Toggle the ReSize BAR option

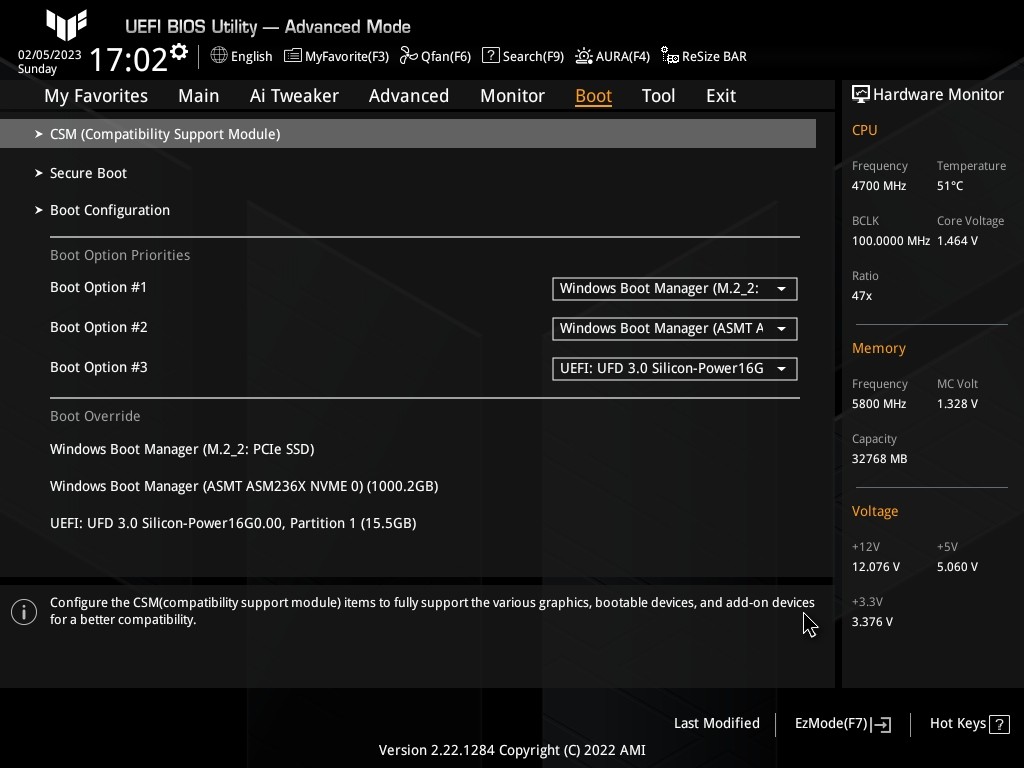(x=704, y=56)
